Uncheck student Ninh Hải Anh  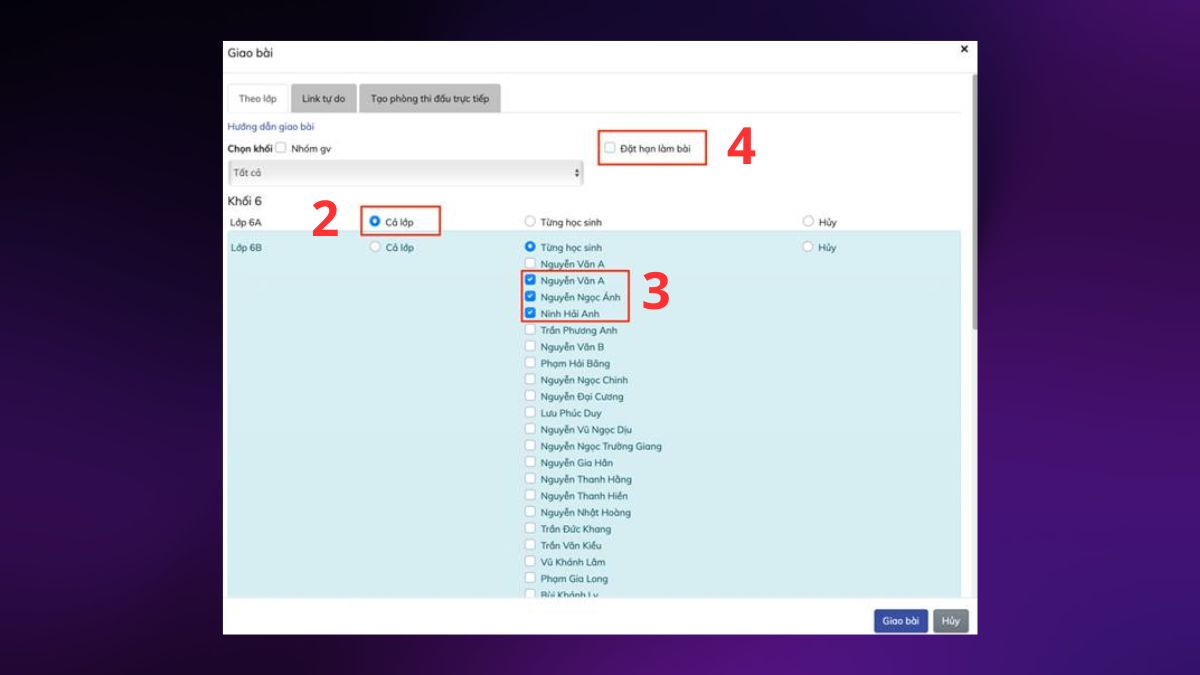531,313
